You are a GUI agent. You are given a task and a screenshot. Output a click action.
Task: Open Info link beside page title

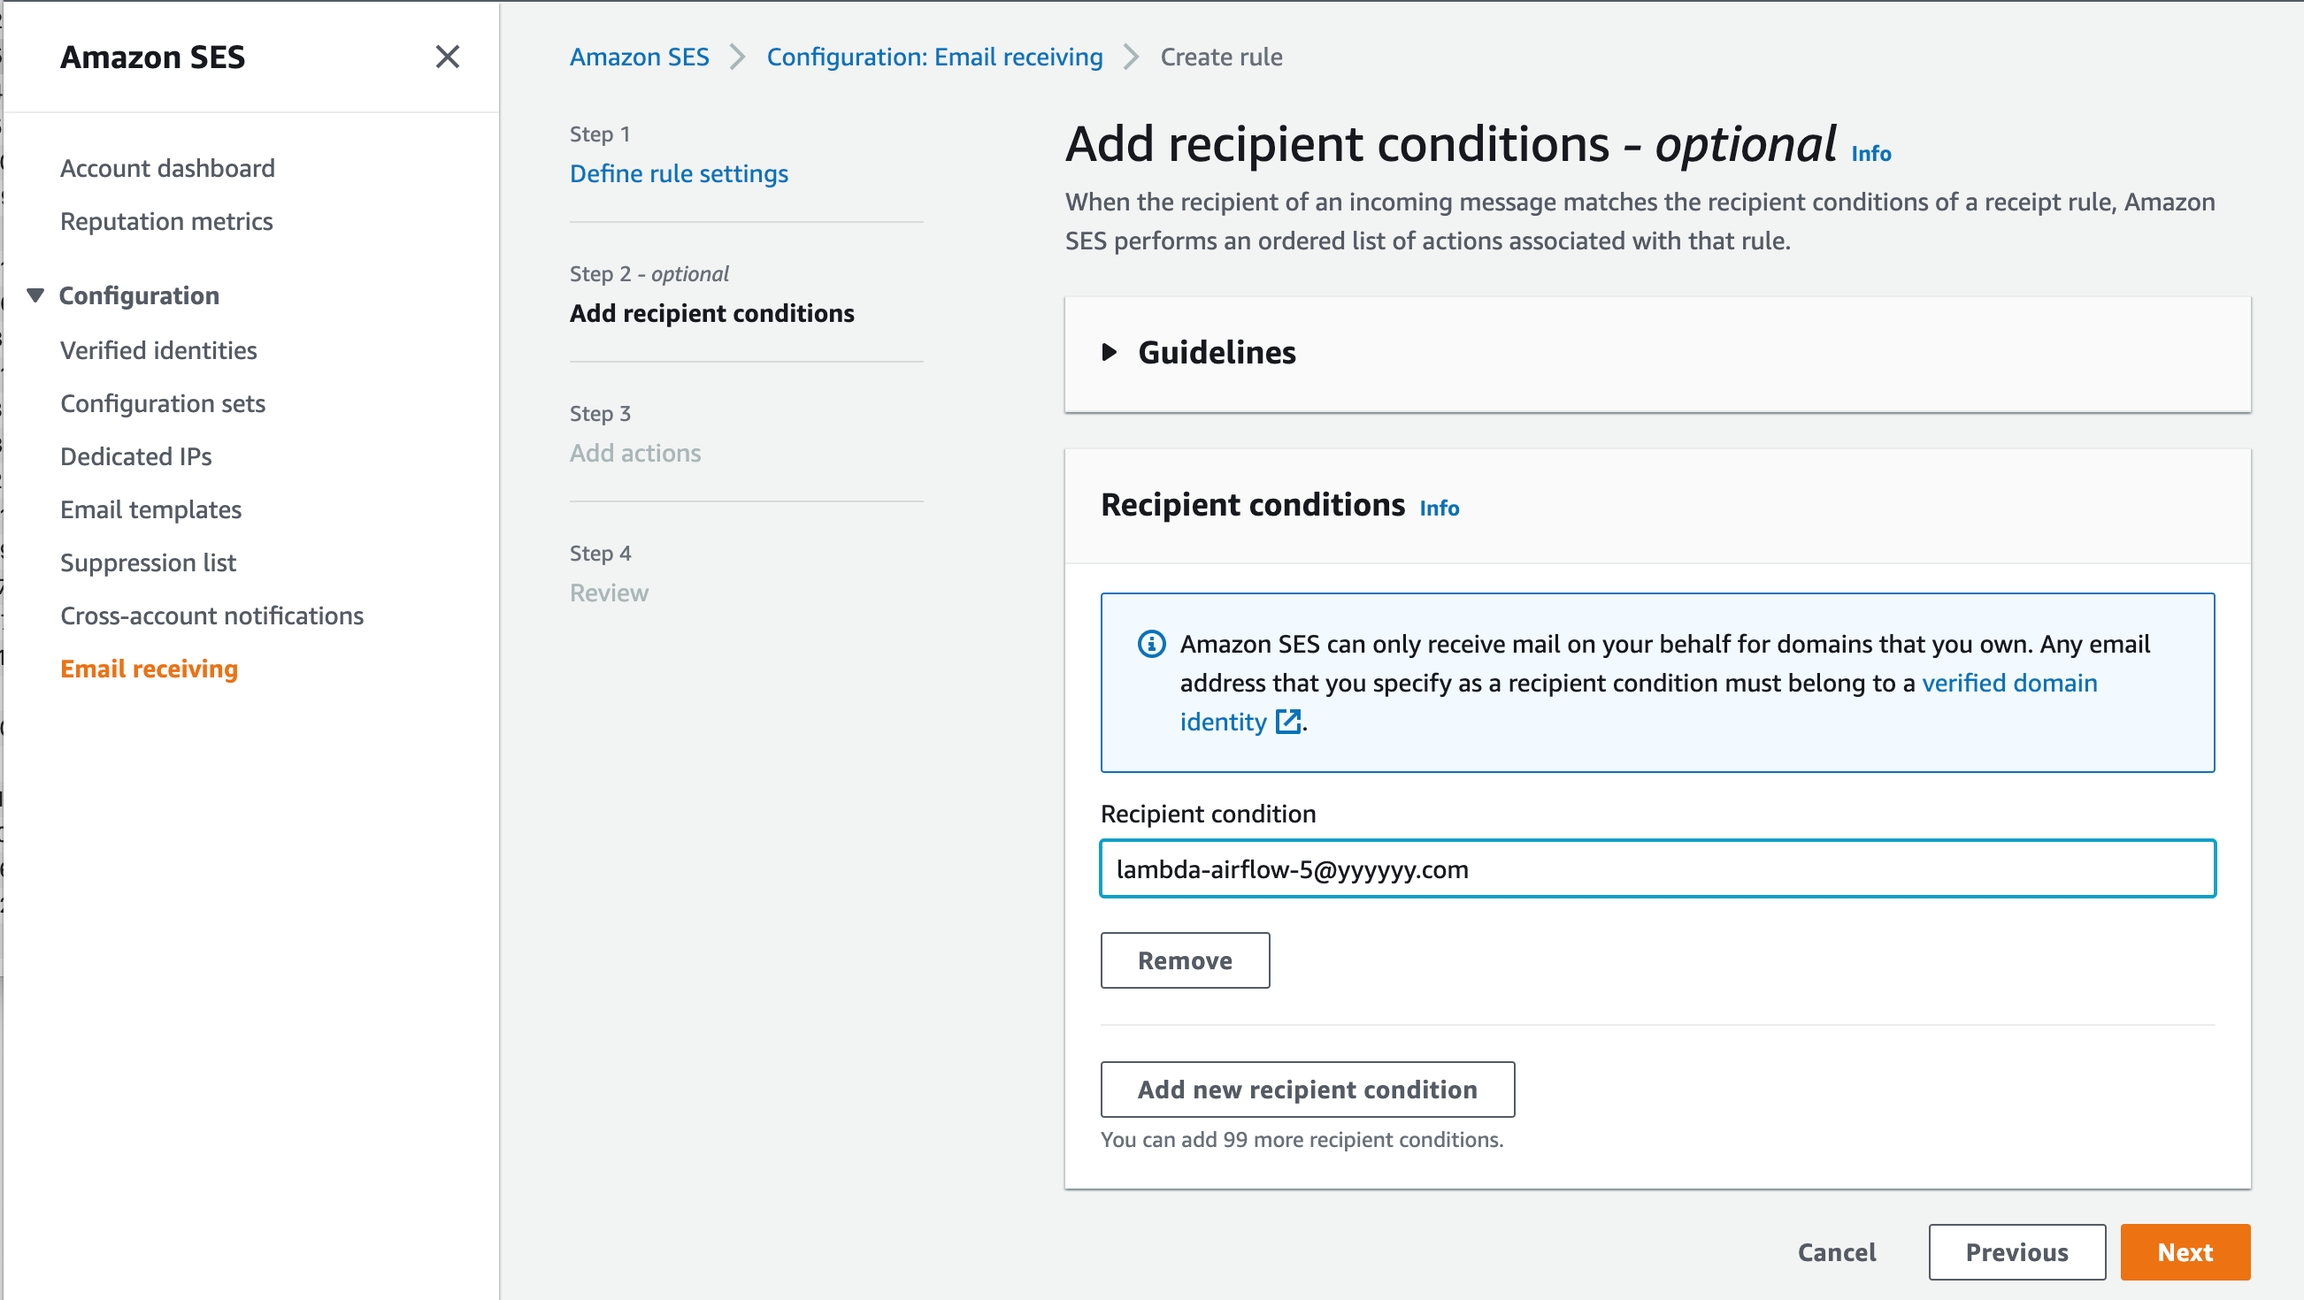(1870, 154)
